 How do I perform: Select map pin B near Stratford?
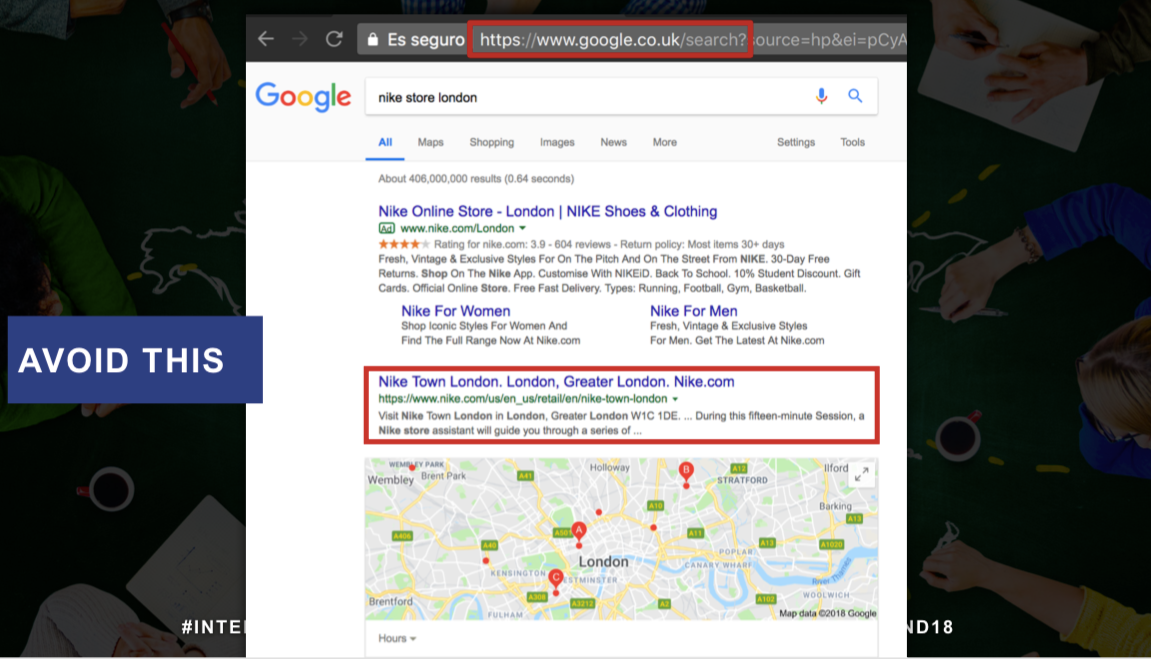pyautogui.click(x=686, y=473)
